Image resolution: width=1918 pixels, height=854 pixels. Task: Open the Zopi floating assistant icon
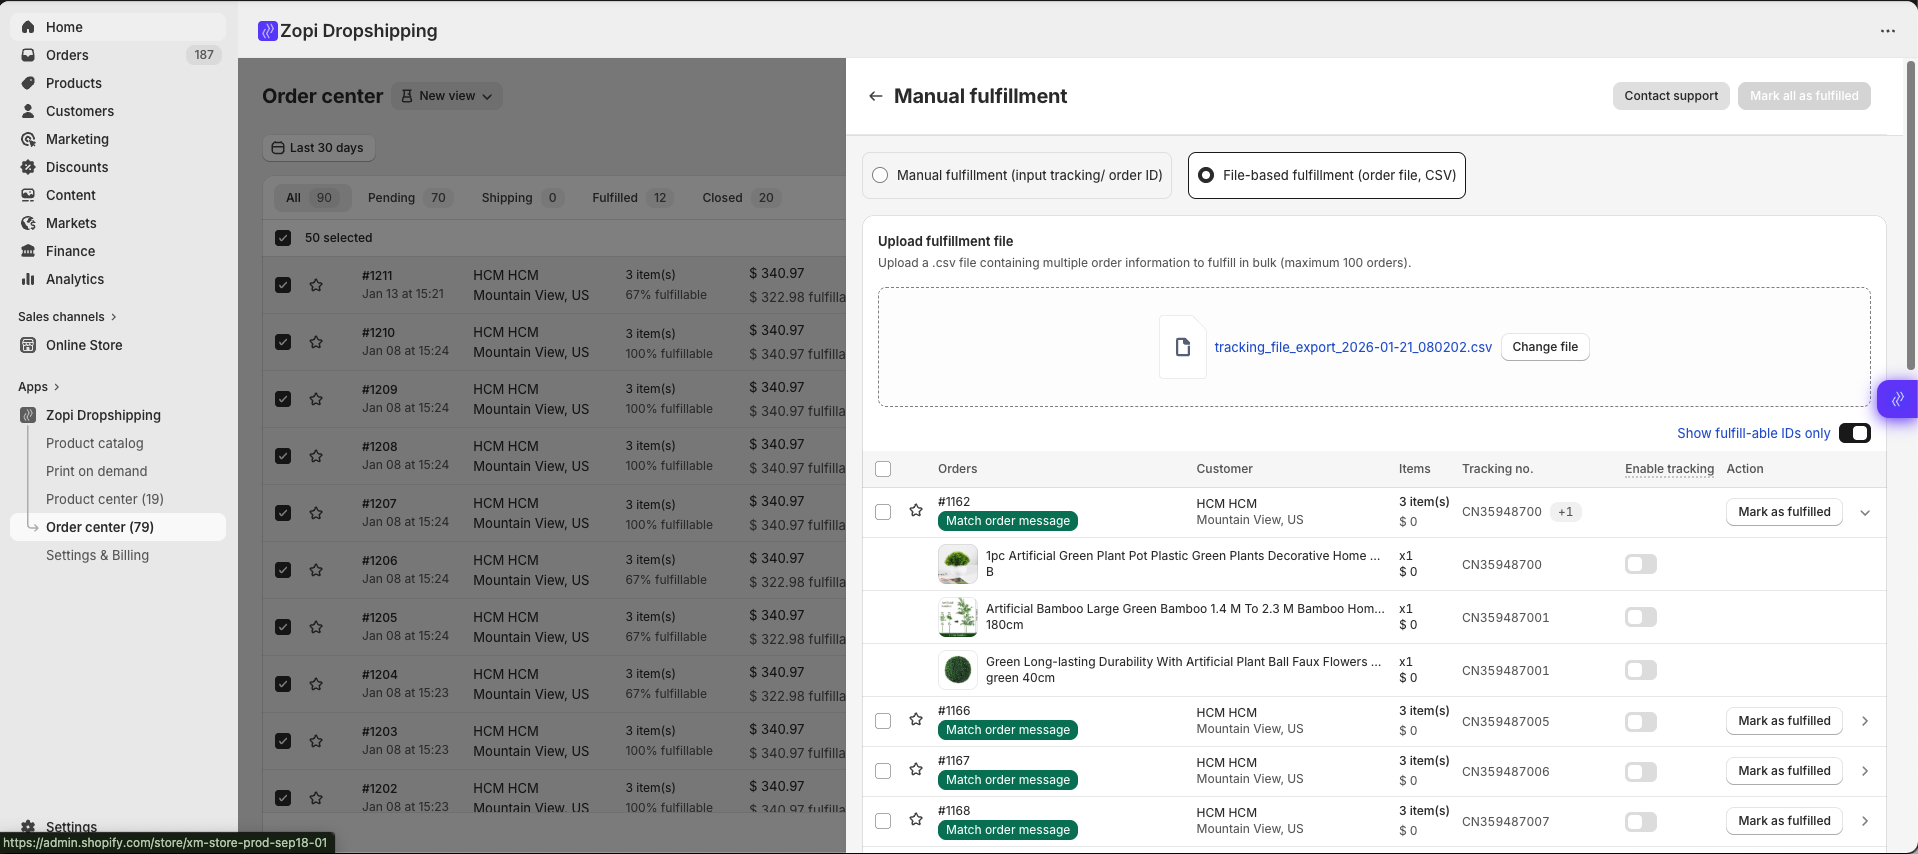tap(1897, 399)
